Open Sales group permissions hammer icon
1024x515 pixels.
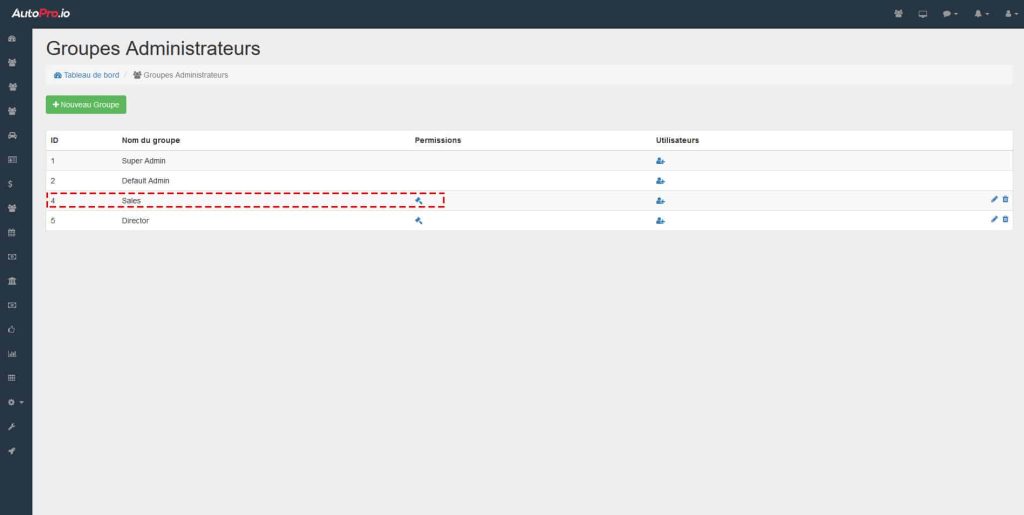click(x=419, y=200)
